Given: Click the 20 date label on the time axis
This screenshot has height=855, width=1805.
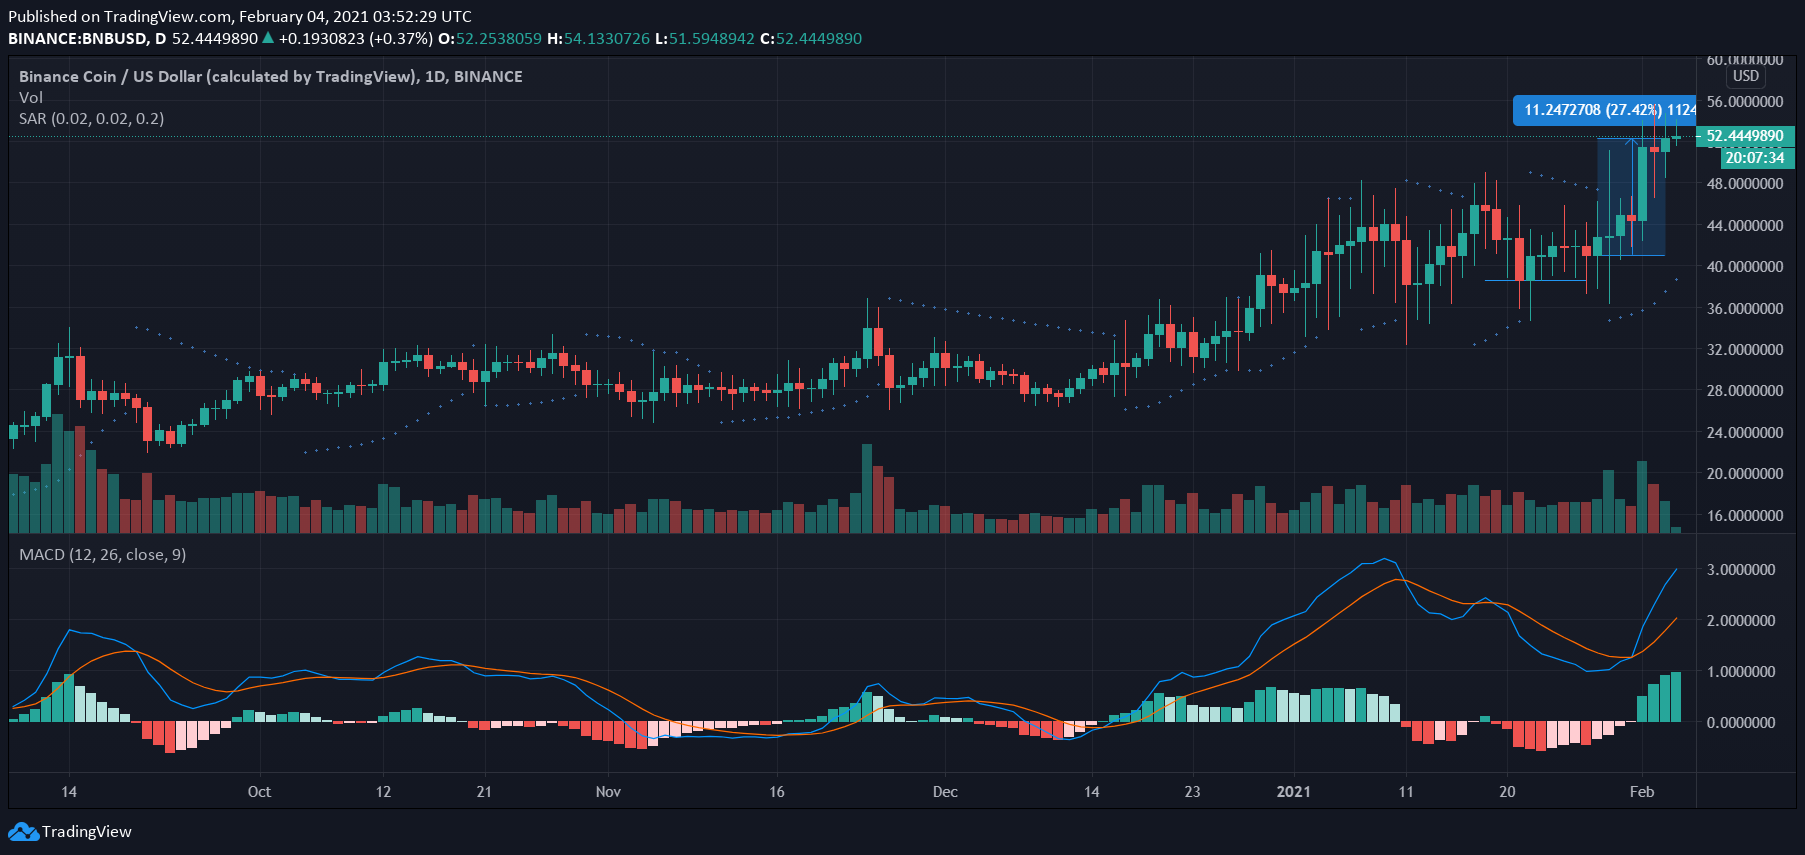Looking at the screenshot, I should [1507, 792].
